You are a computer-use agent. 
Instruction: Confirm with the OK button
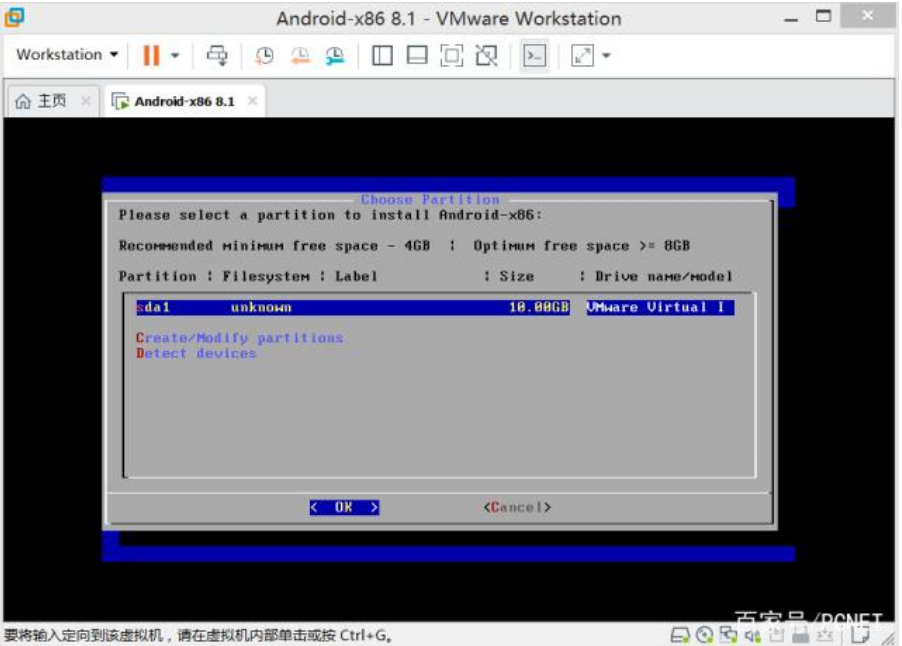[x=344, y=507]
